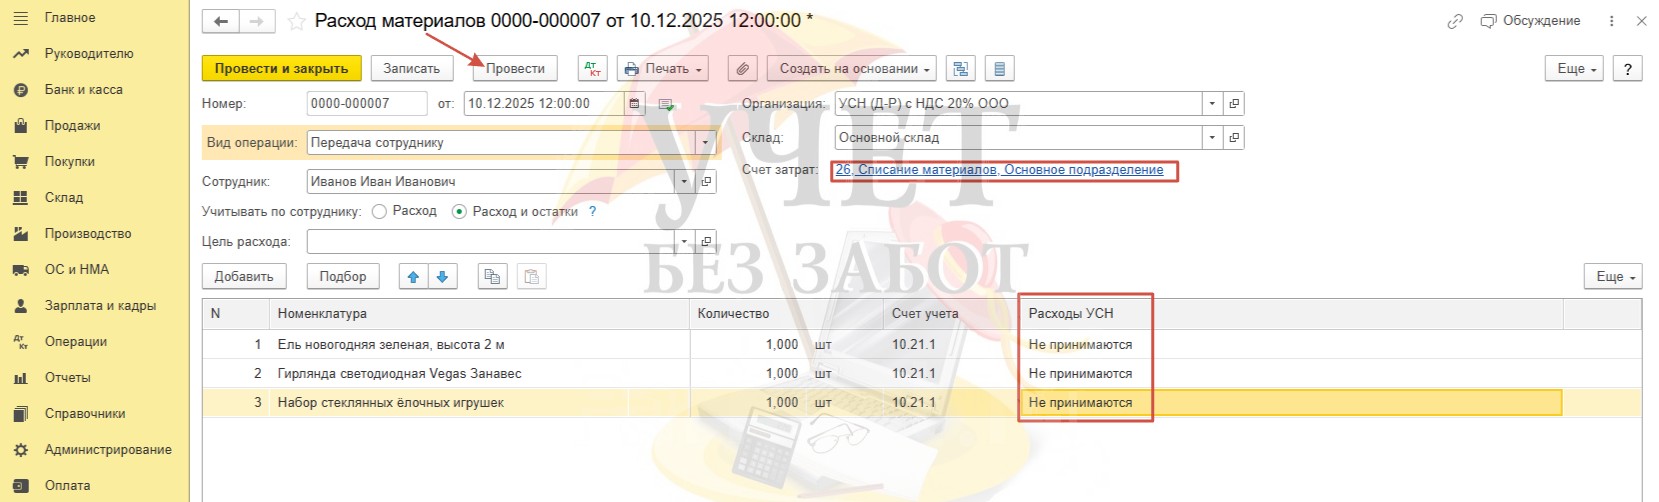Open the Счет затрат hyperlink
The width and height of the screenshot is (1659, 502).
[x=999, y=170]
